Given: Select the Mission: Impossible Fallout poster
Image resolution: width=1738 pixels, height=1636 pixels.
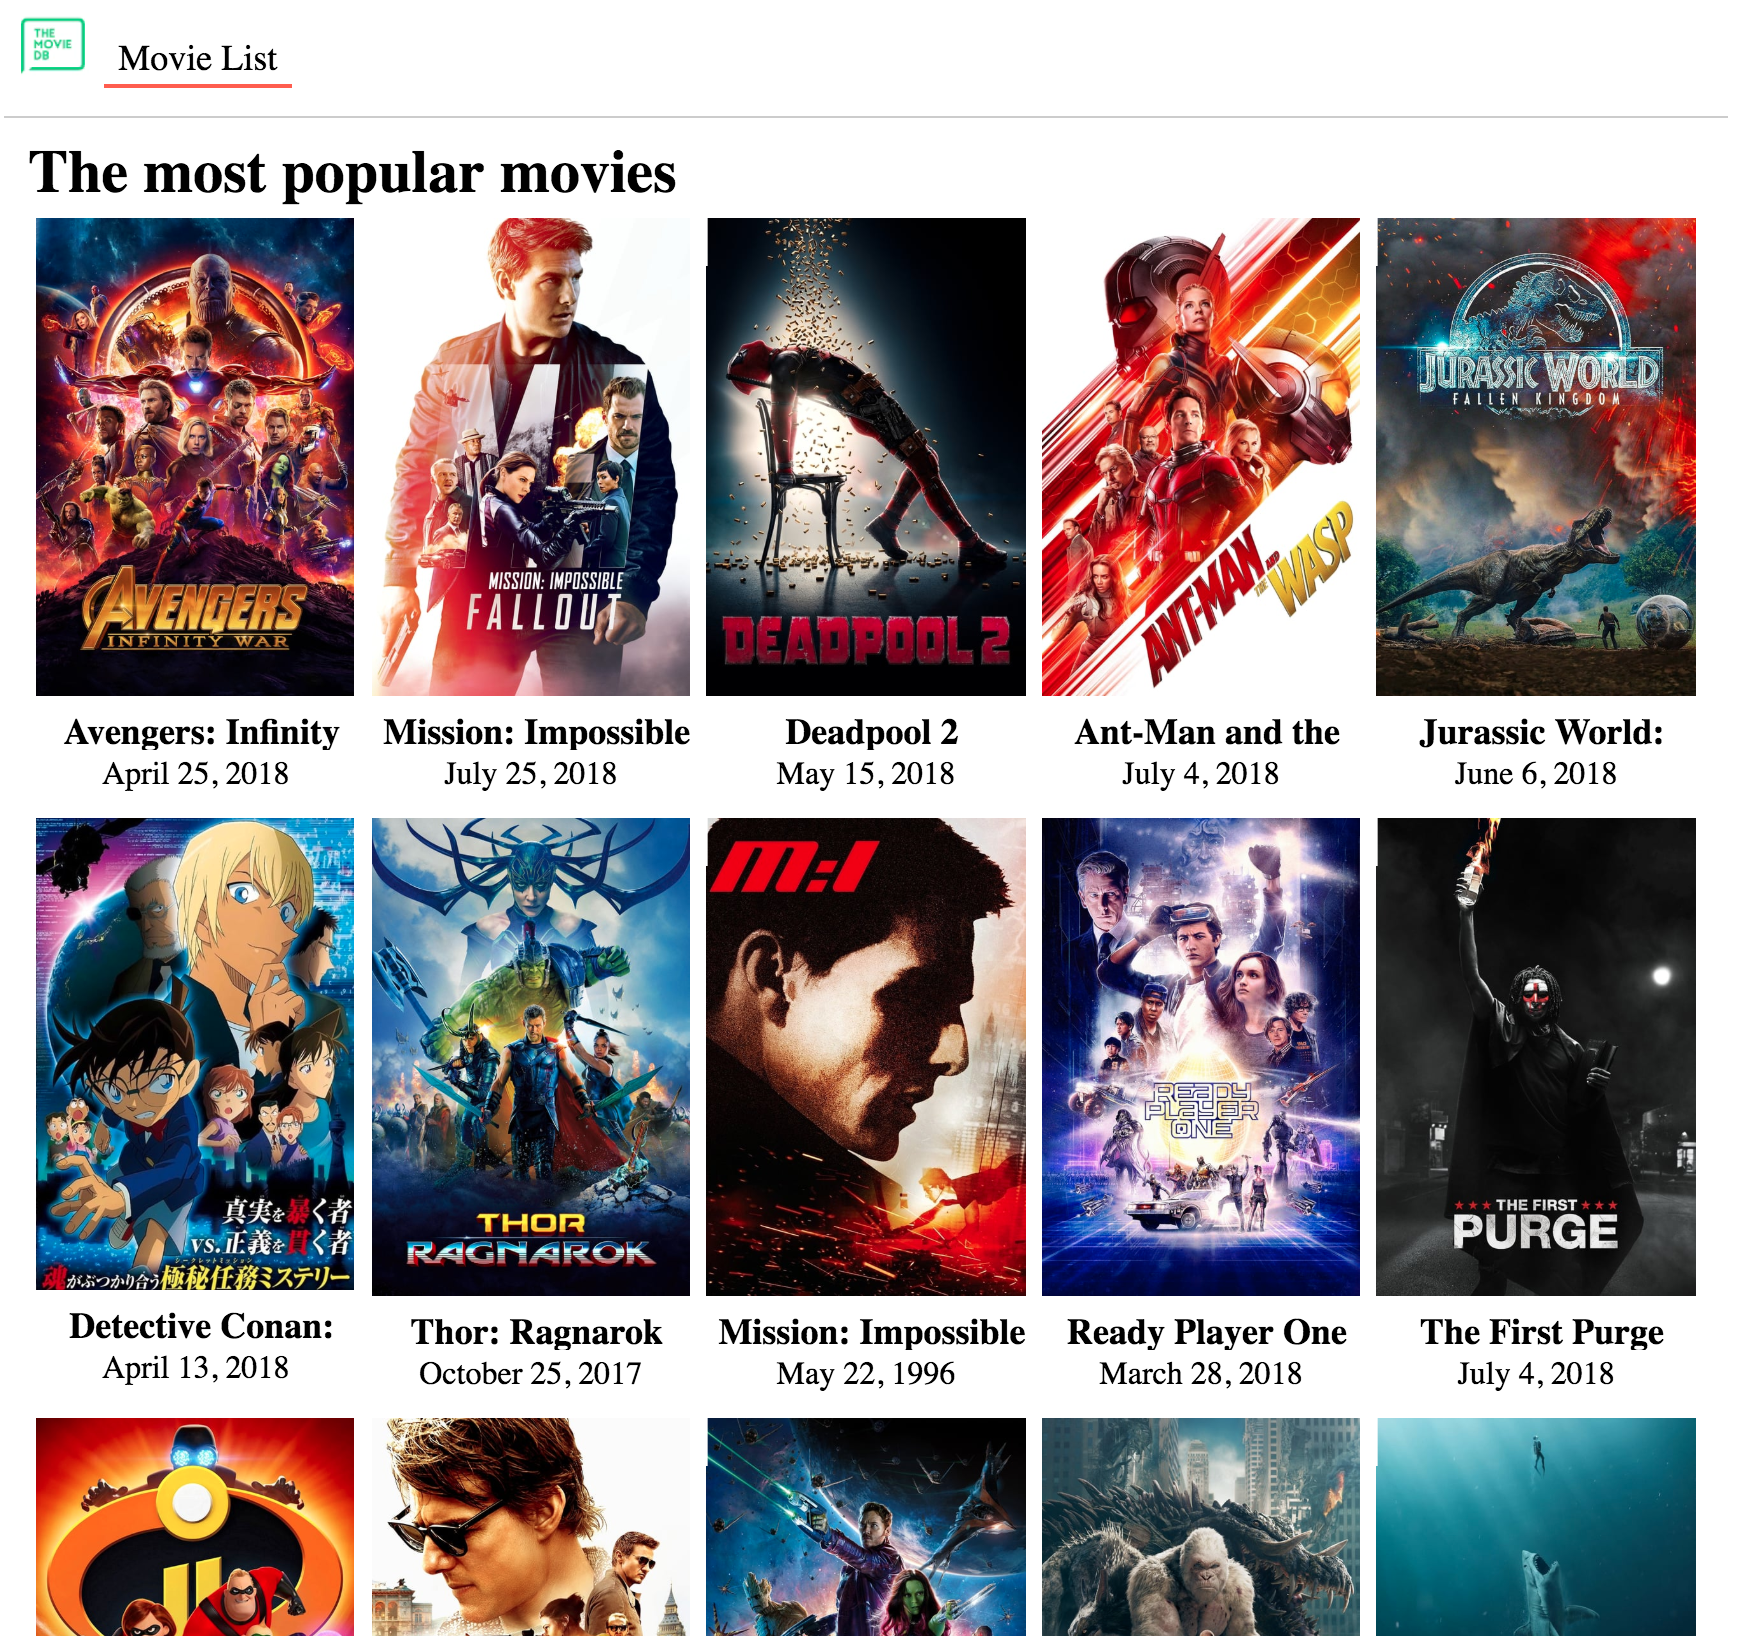Looking at the screenshot, I should pos(531,457).
